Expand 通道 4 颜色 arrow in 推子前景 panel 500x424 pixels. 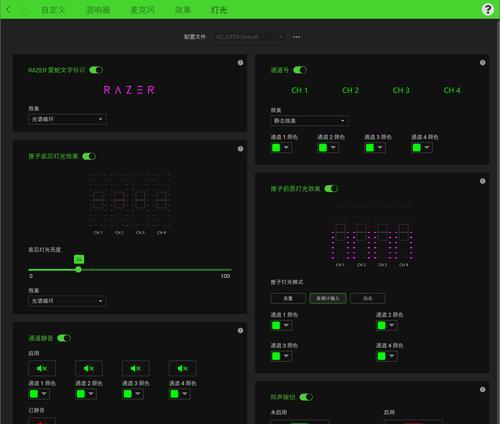pos(392,356)
